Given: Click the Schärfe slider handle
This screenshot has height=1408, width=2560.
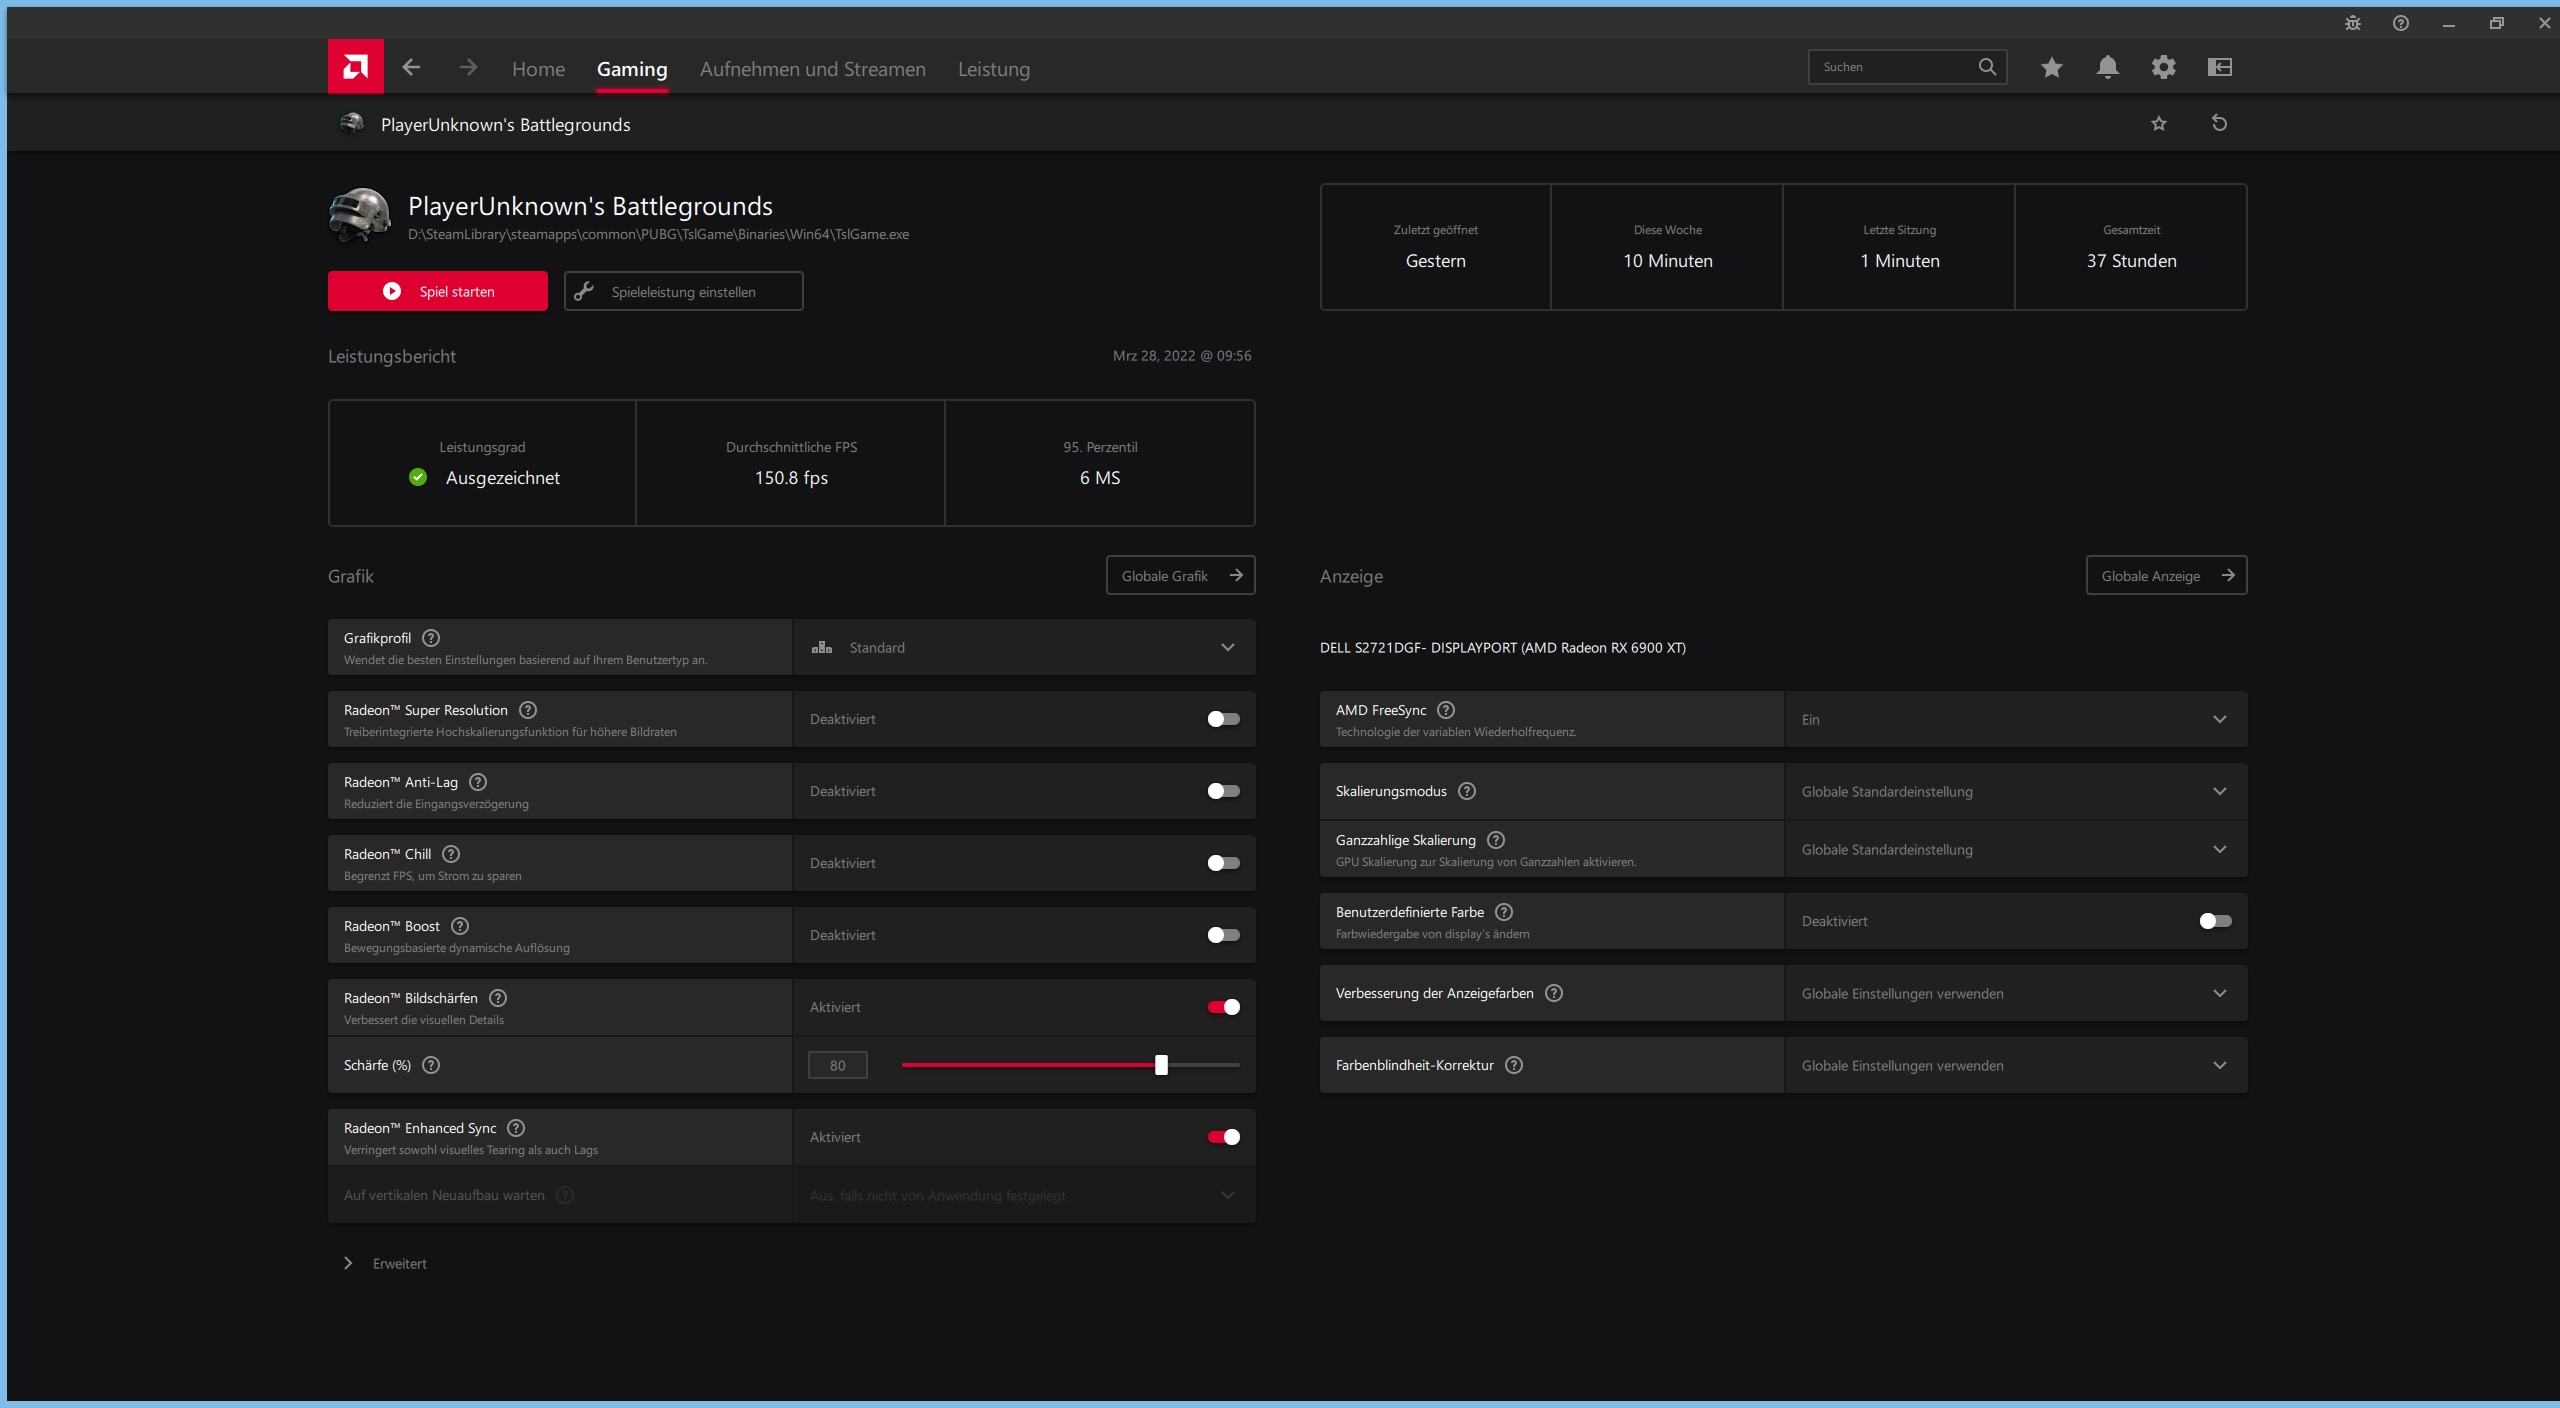Looking at the screenshot, I should 1161,1065.
